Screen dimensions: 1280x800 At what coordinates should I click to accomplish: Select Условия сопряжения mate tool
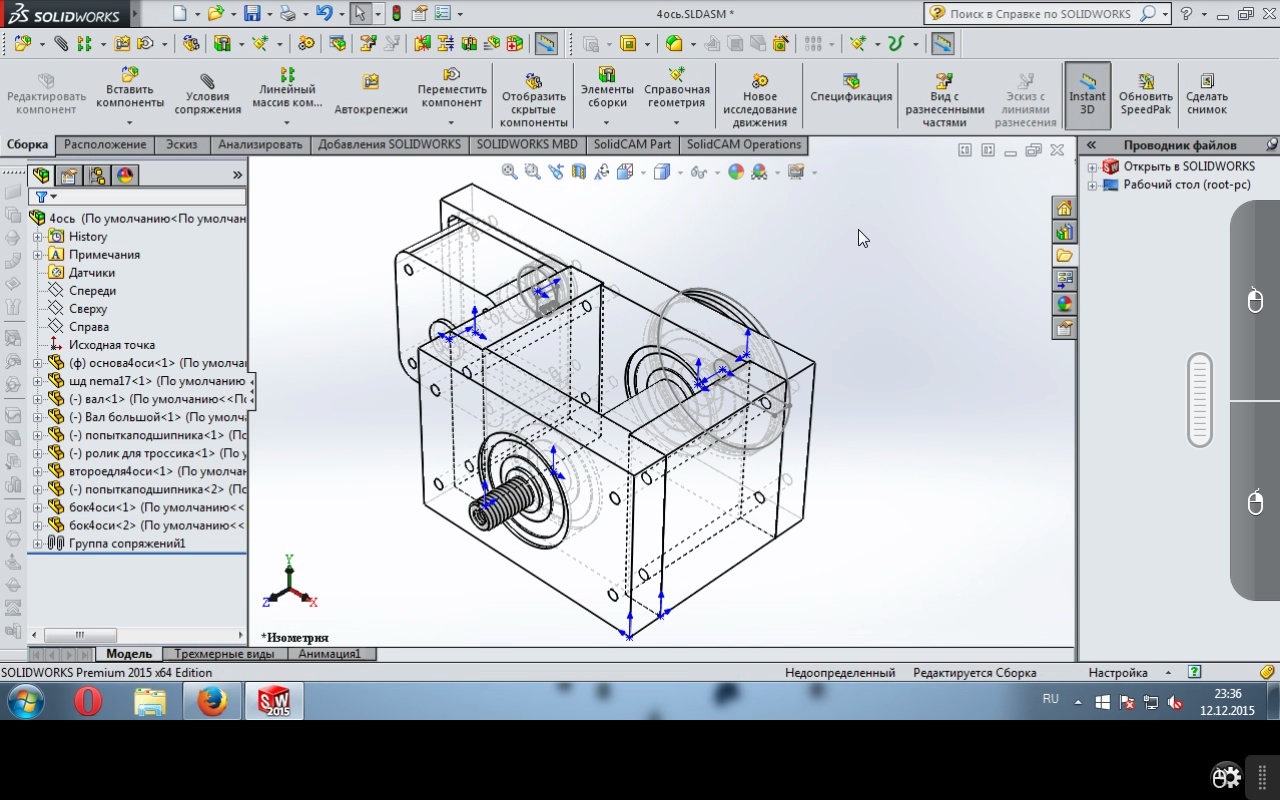(208, 95)
